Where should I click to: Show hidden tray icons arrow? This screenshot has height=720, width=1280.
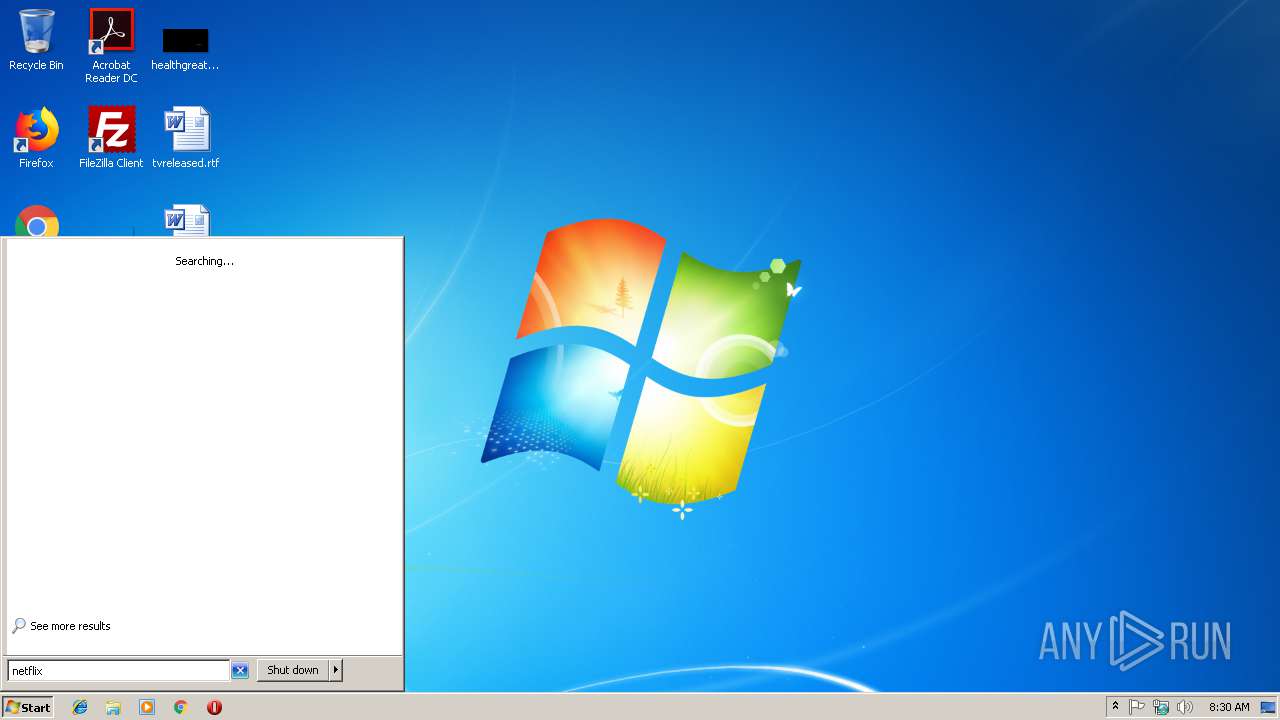coord(1115,707)
